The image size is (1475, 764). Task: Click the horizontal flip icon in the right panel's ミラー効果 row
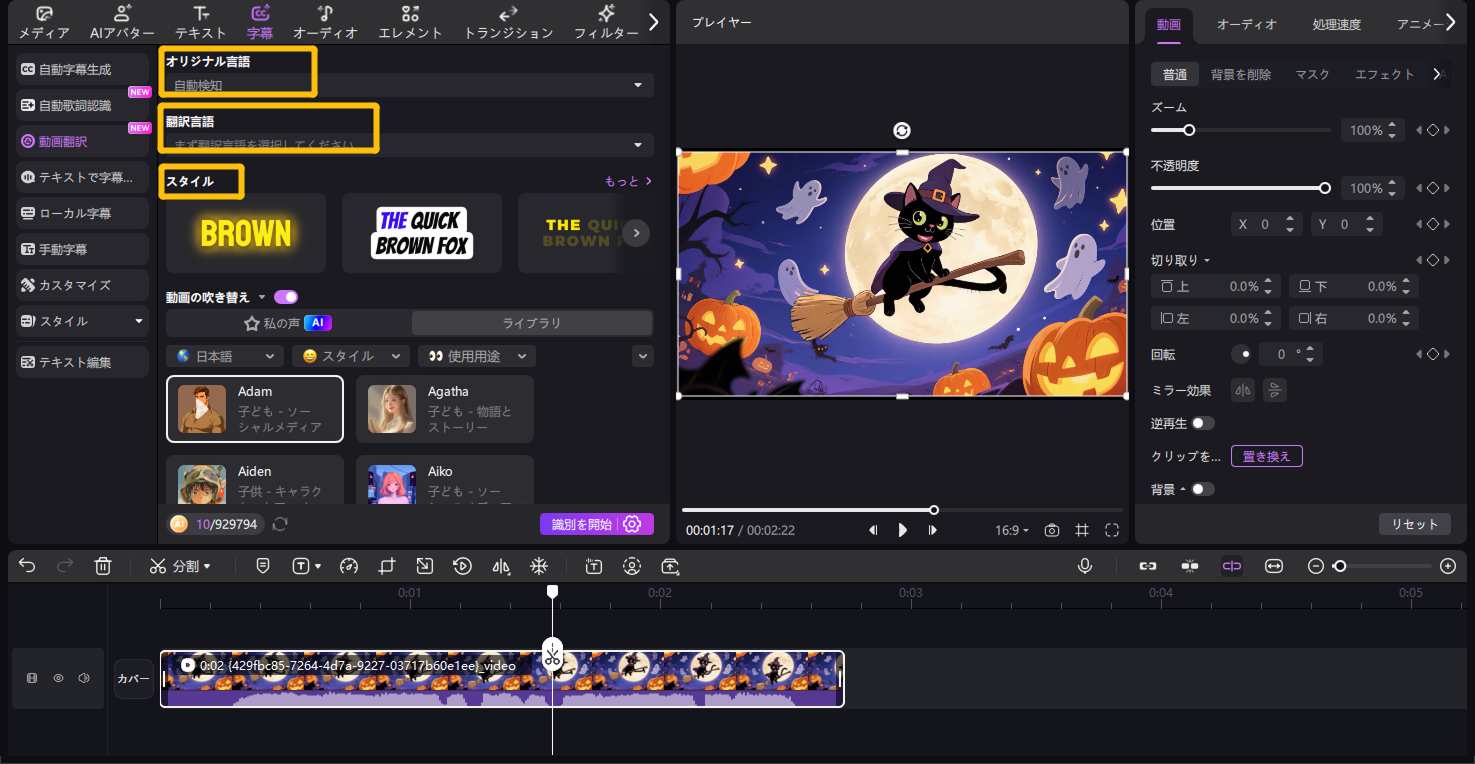point(1242,390)
